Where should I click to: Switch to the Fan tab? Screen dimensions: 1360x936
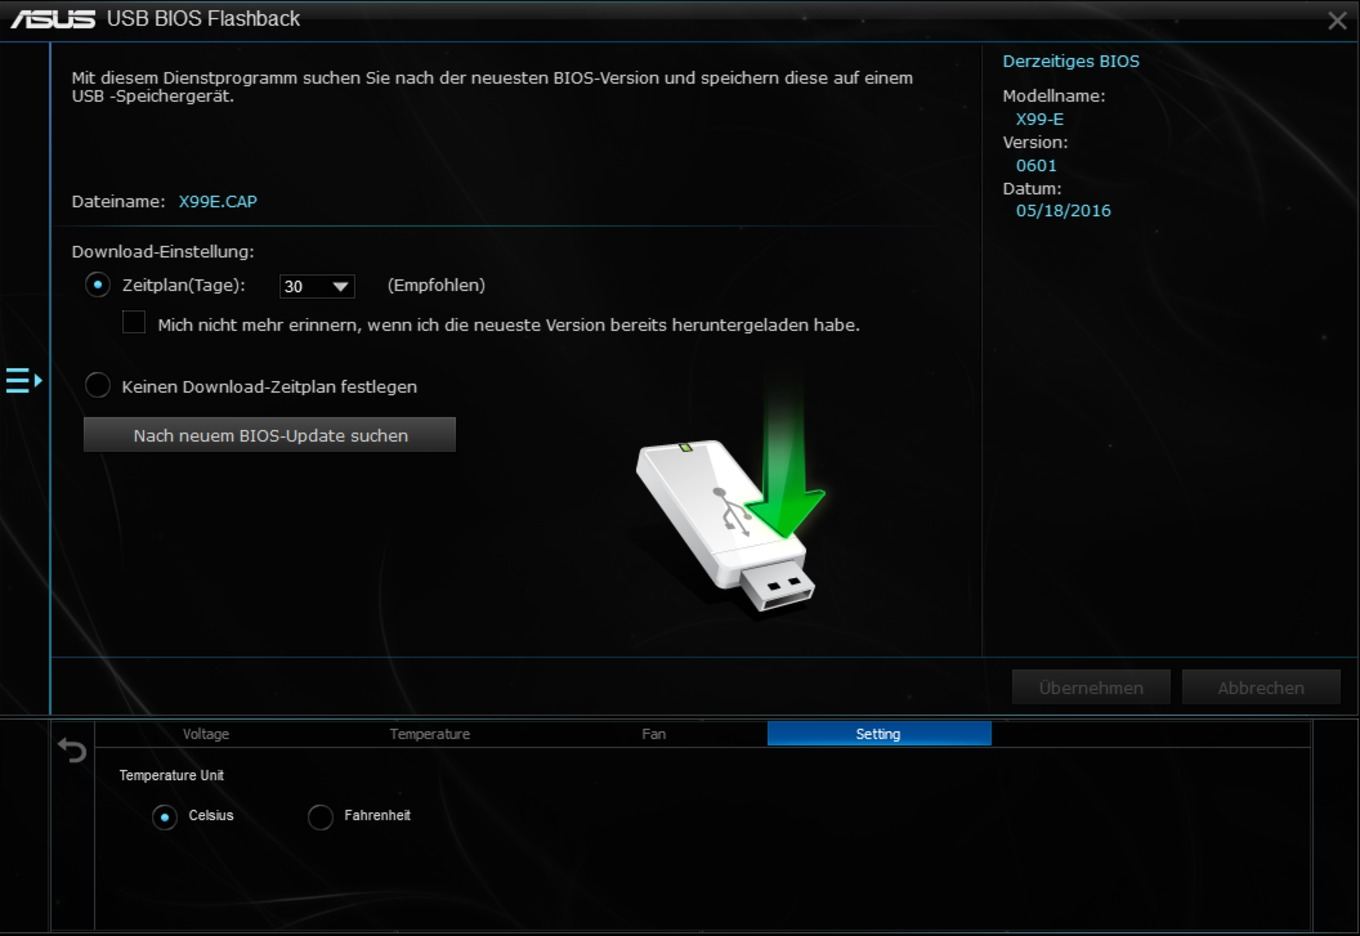click(x=654, y=734)
